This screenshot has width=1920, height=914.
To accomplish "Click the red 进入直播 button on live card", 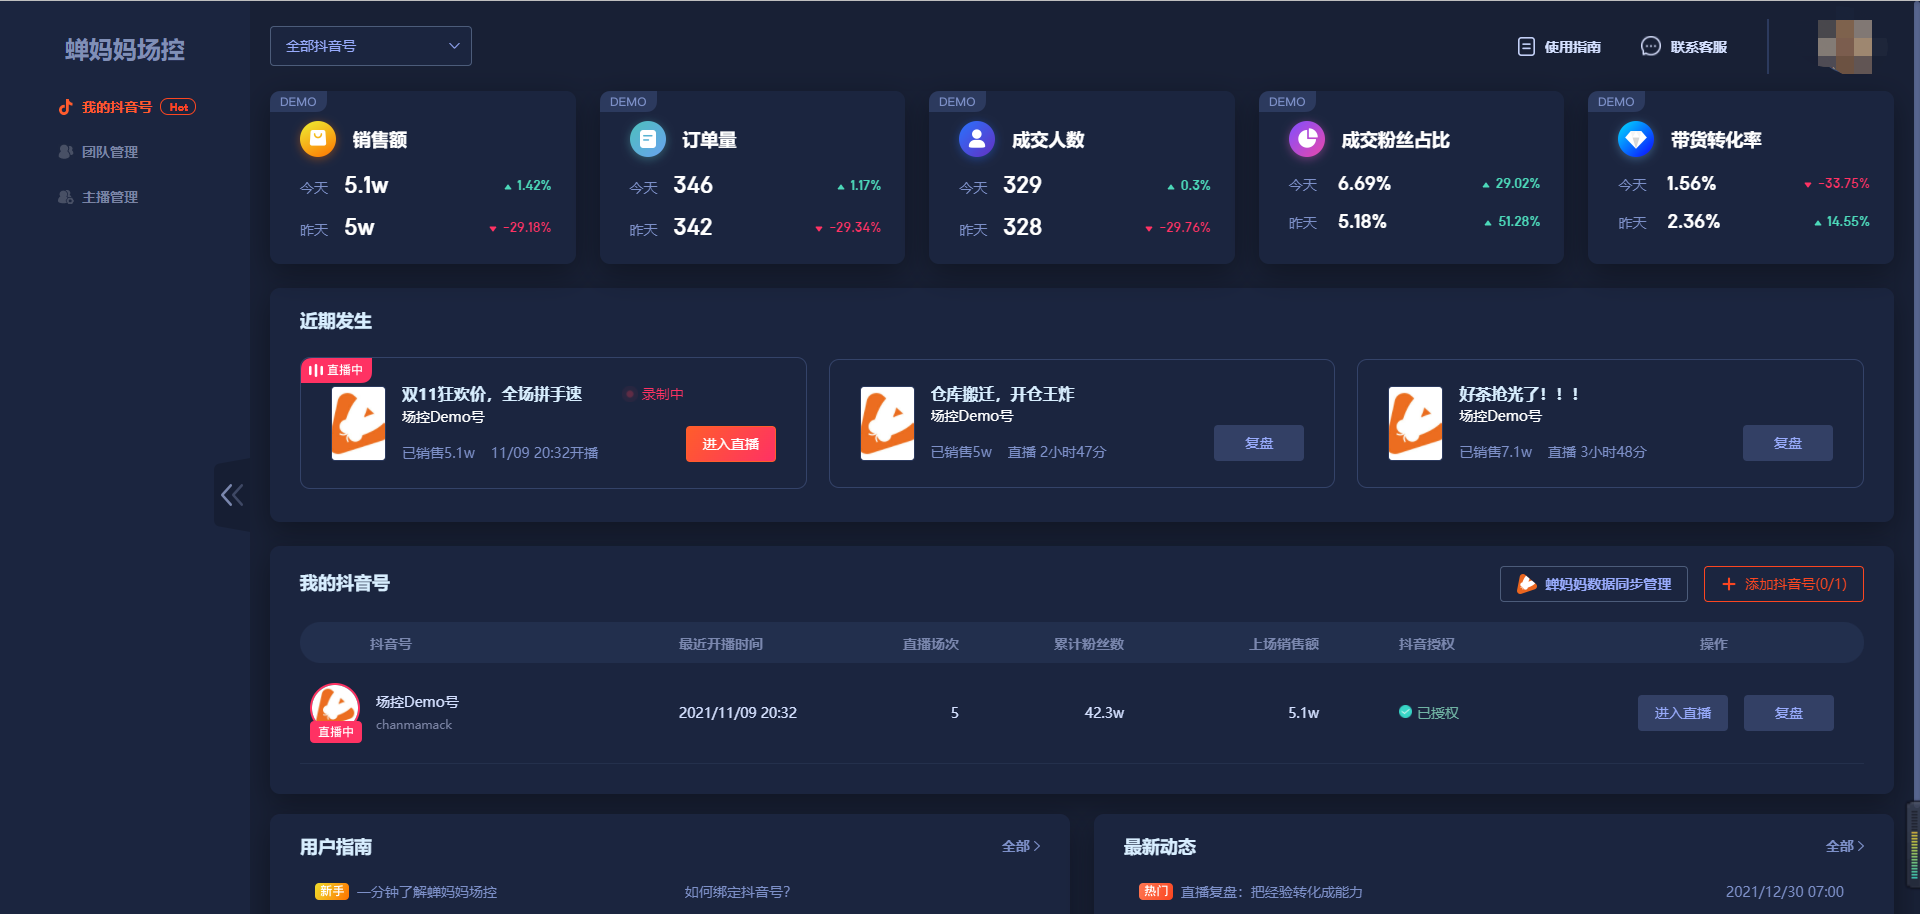I will [x=731, y=444].
